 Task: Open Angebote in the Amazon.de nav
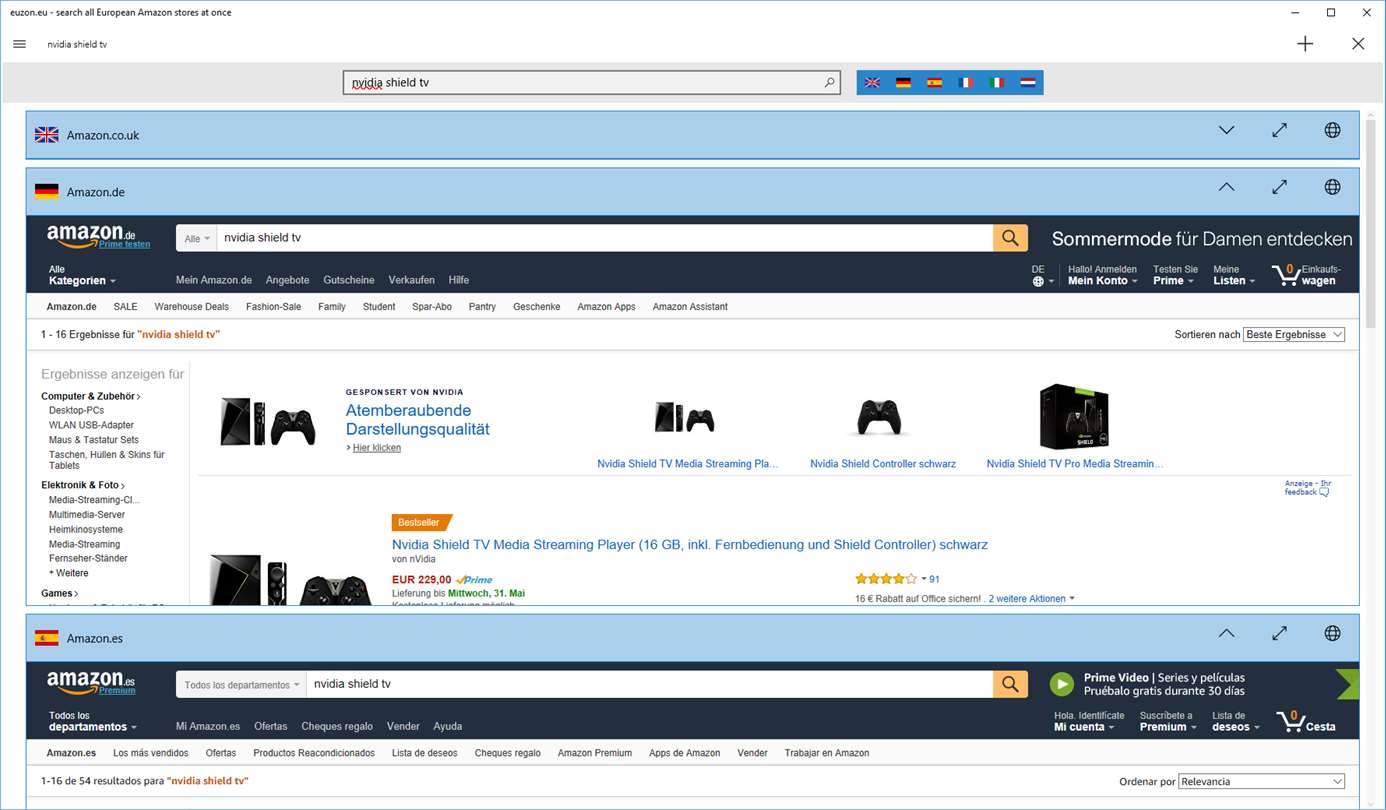coord(287,280)
